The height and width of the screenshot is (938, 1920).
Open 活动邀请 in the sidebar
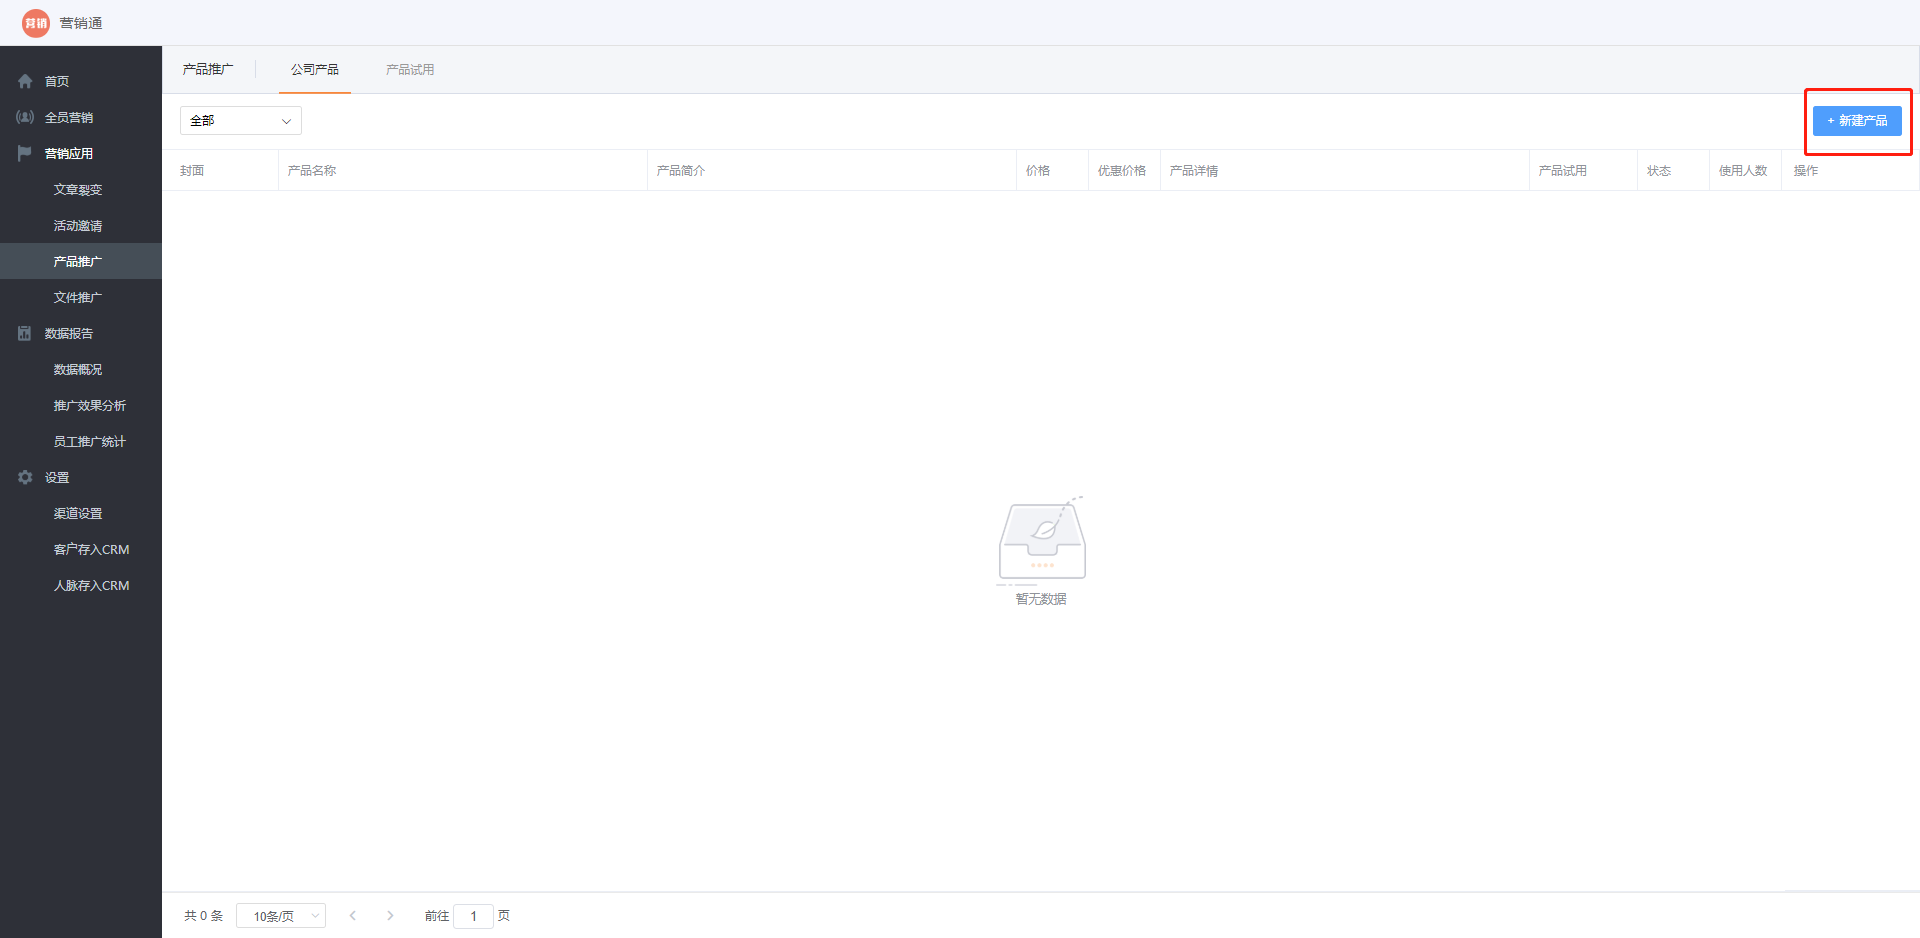(78, 226)
